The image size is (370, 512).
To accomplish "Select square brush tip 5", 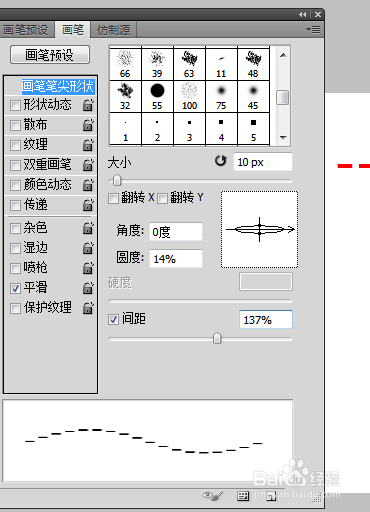I will pos(253,129).
